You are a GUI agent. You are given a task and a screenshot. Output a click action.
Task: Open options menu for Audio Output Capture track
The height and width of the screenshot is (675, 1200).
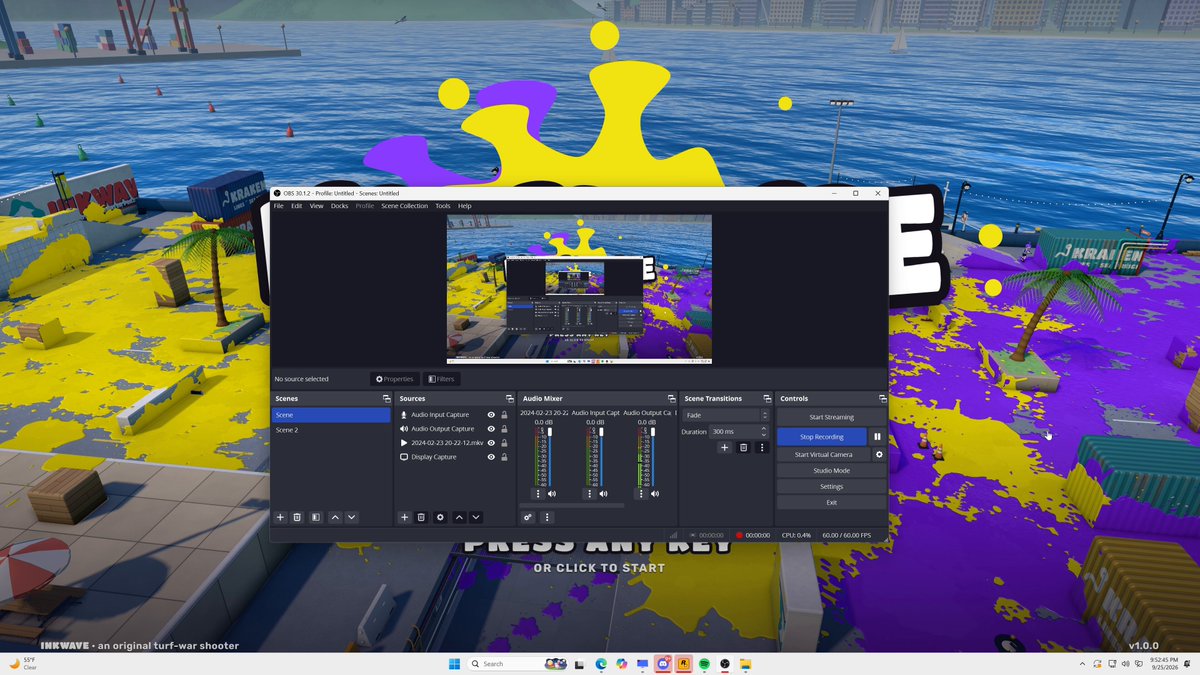[x=641, y=493]
